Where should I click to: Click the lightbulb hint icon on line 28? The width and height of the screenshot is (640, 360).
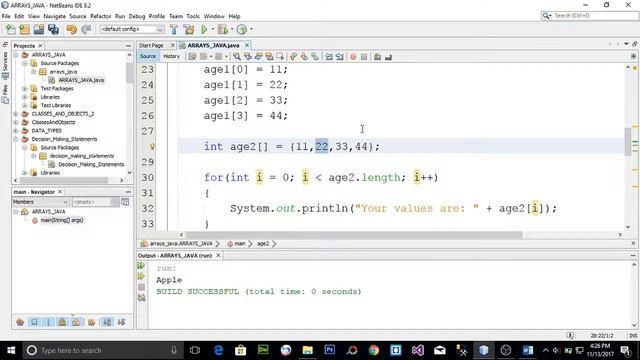point(152,147)
